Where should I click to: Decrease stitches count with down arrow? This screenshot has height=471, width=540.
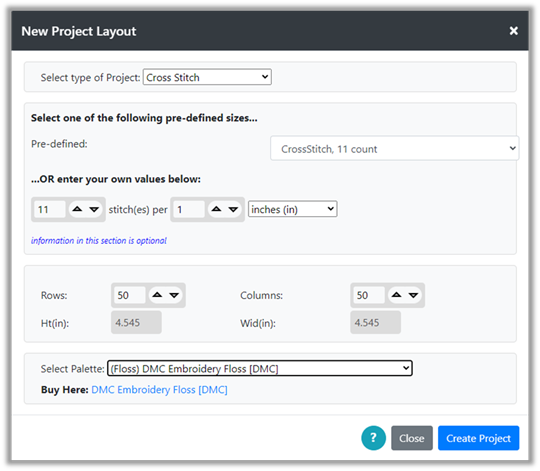(x=94, y=209)
